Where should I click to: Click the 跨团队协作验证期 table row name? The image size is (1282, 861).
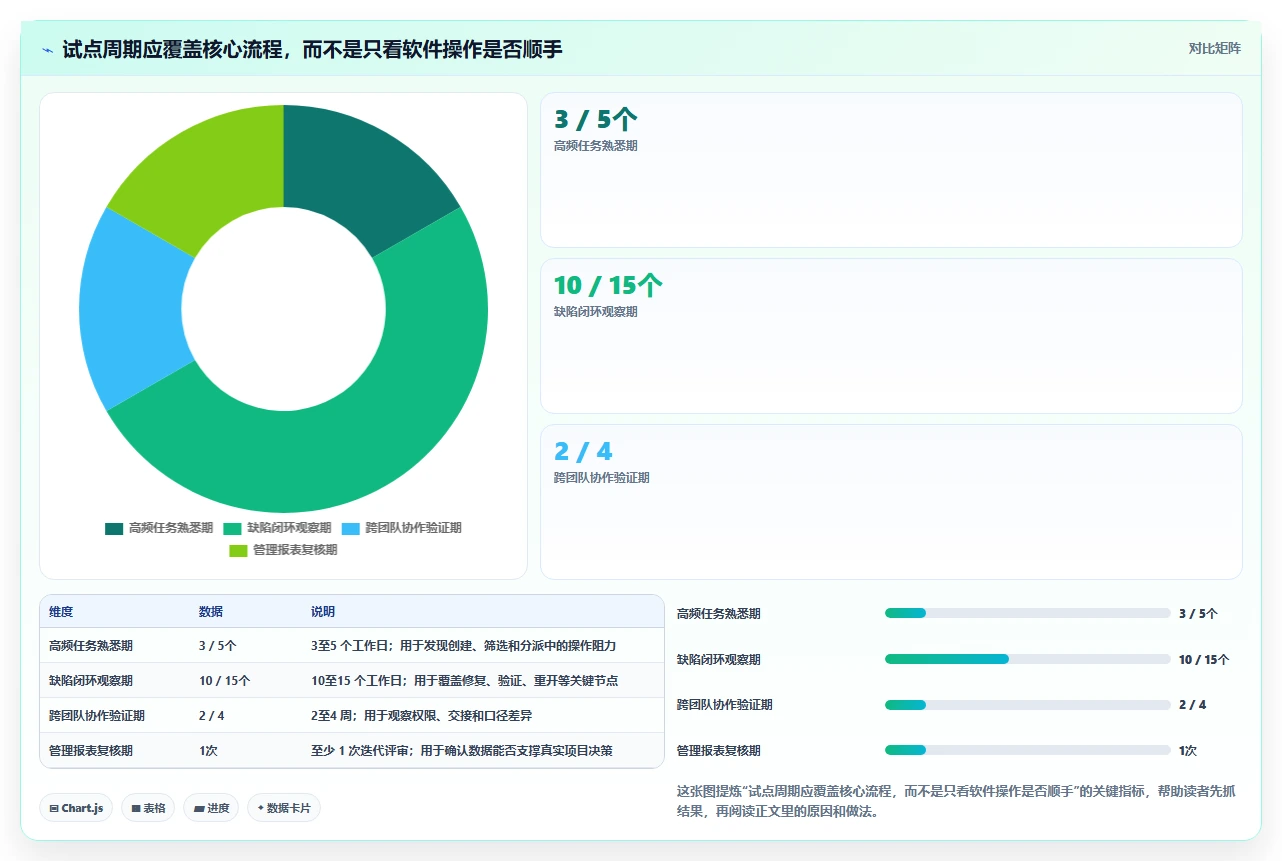pos(97,716)
